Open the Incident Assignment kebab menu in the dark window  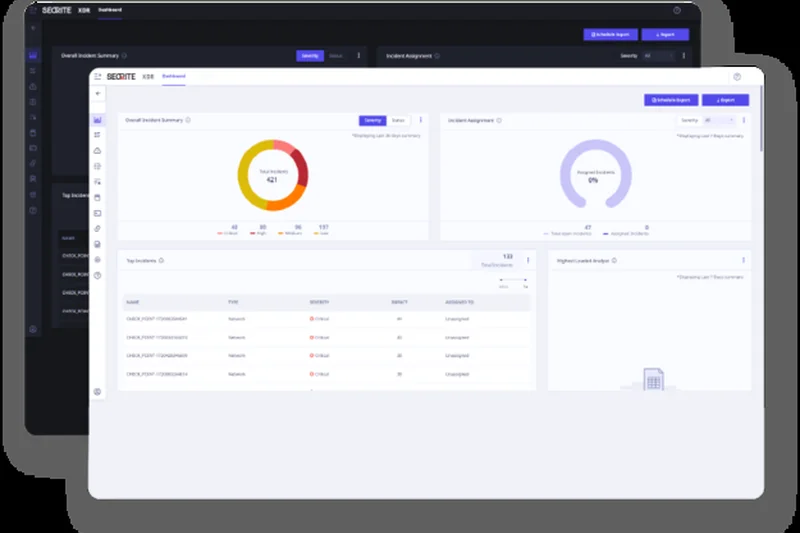[684, 56]
